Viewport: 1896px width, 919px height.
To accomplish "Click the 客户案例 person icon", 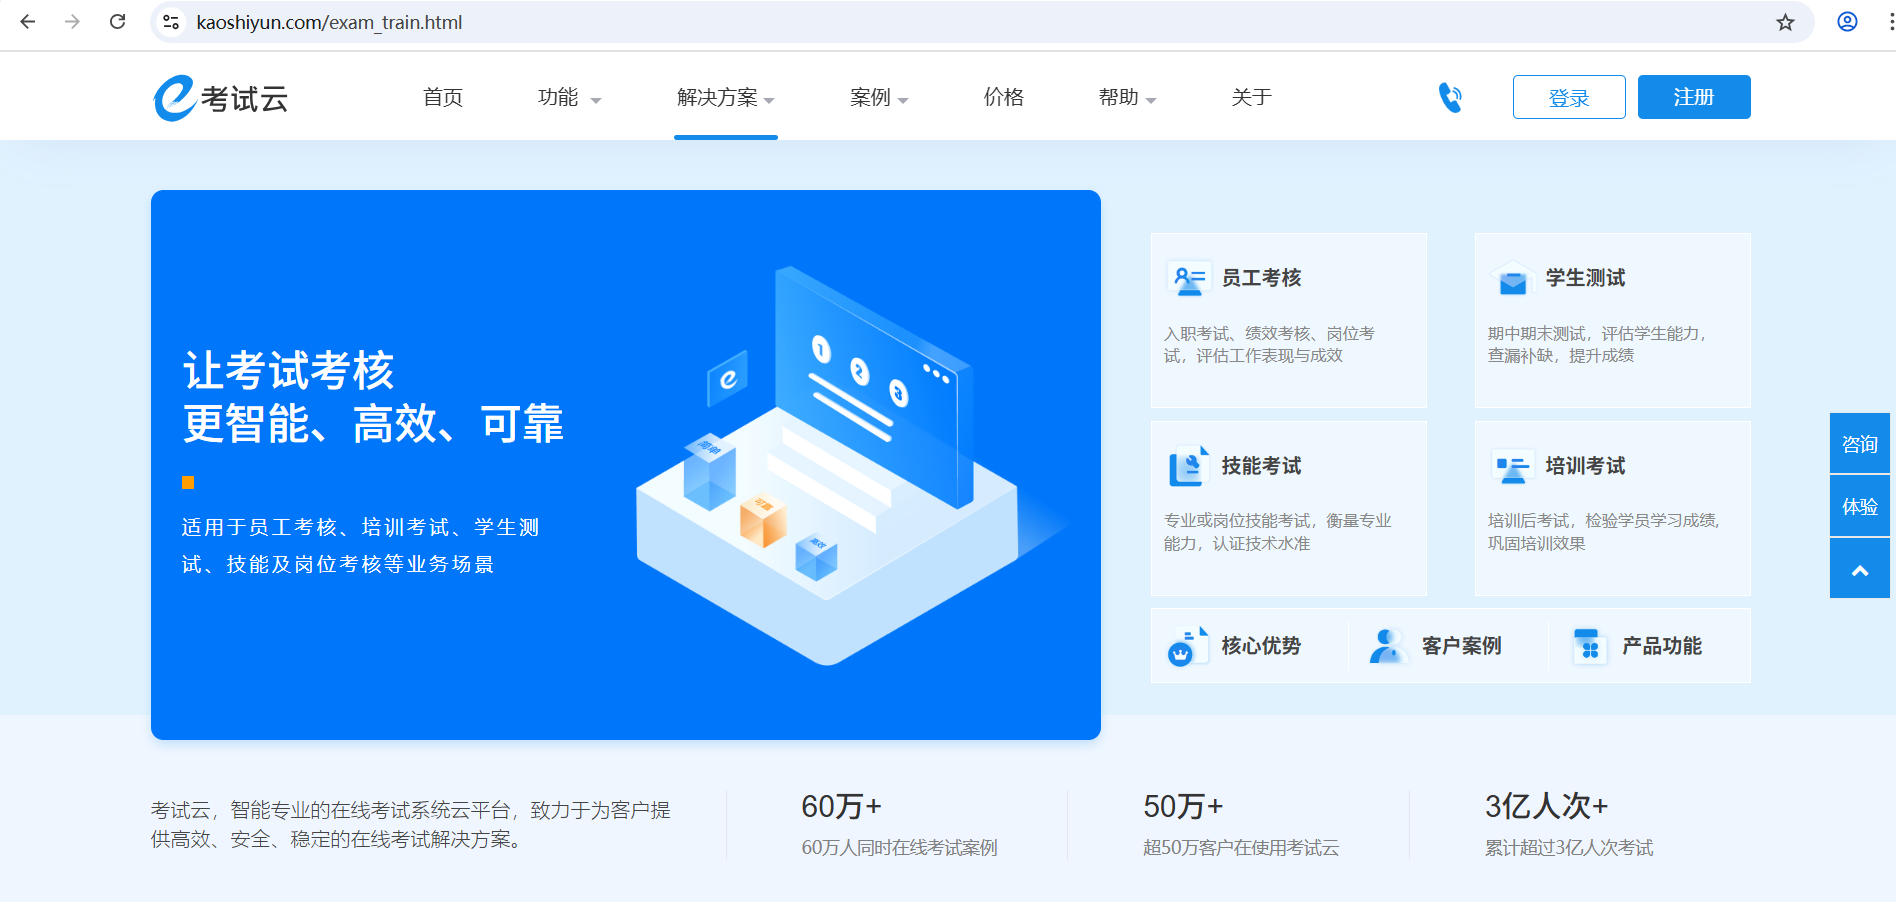I will (1387, 647).
